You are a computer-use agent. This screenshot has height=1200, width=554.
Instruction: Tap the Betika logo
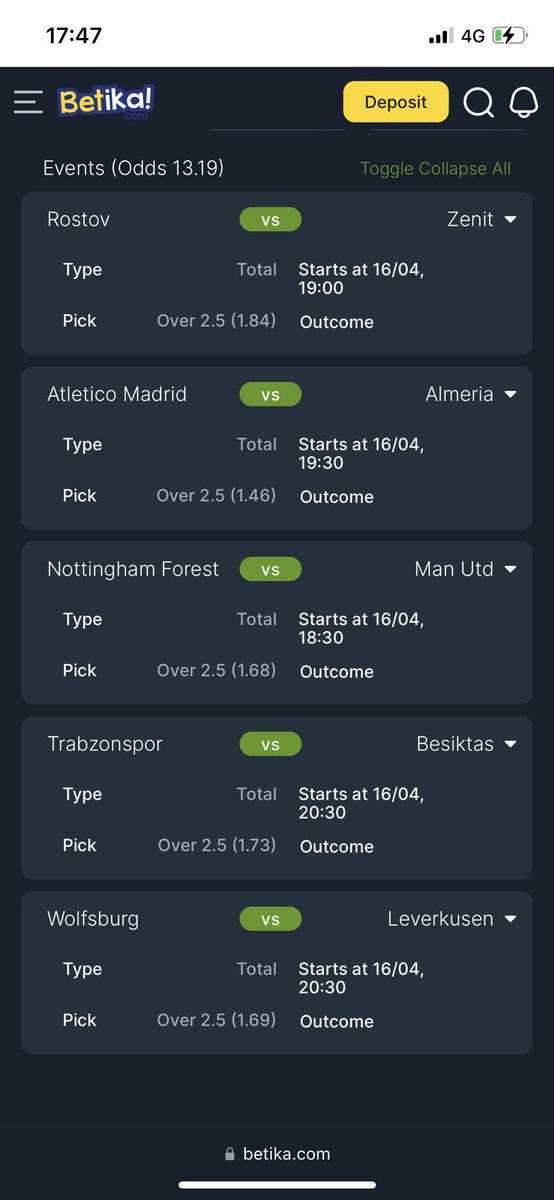pos(106,102)
